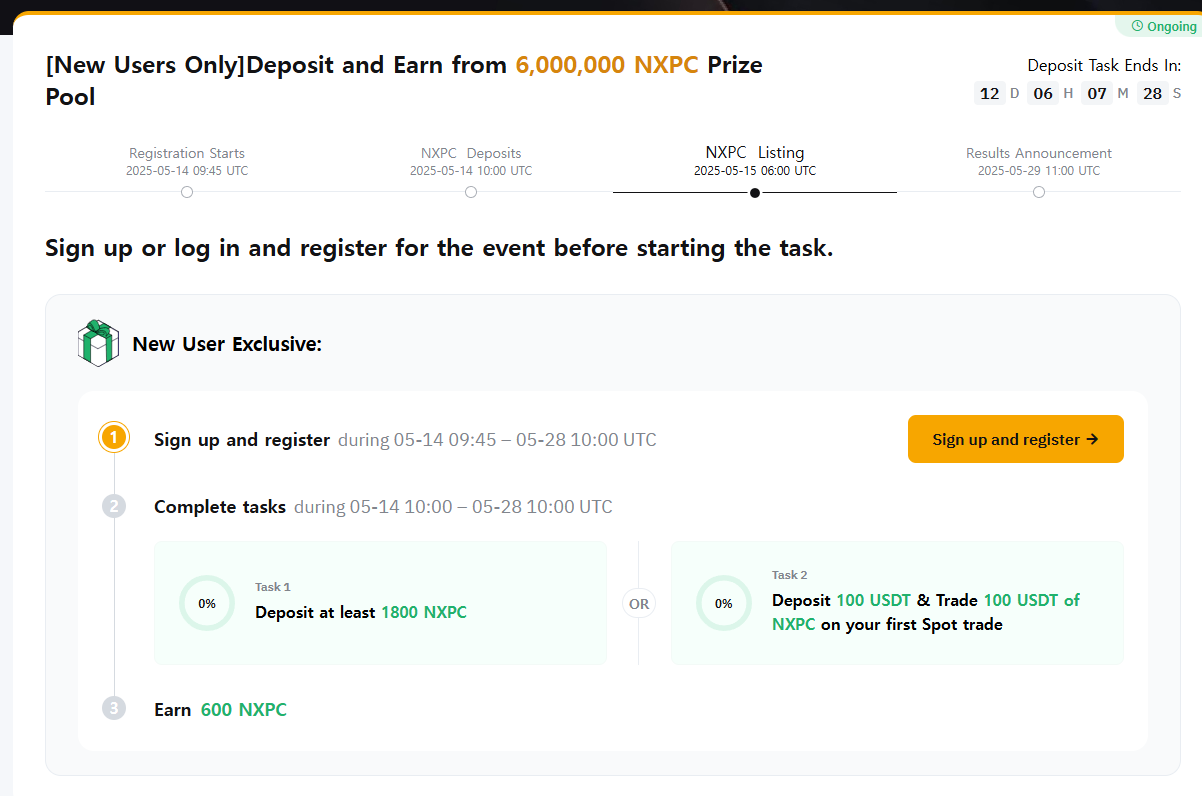
Task: Click "2025-05-15 06:00 UTC" date text
Action: click(x=755, y=171)
